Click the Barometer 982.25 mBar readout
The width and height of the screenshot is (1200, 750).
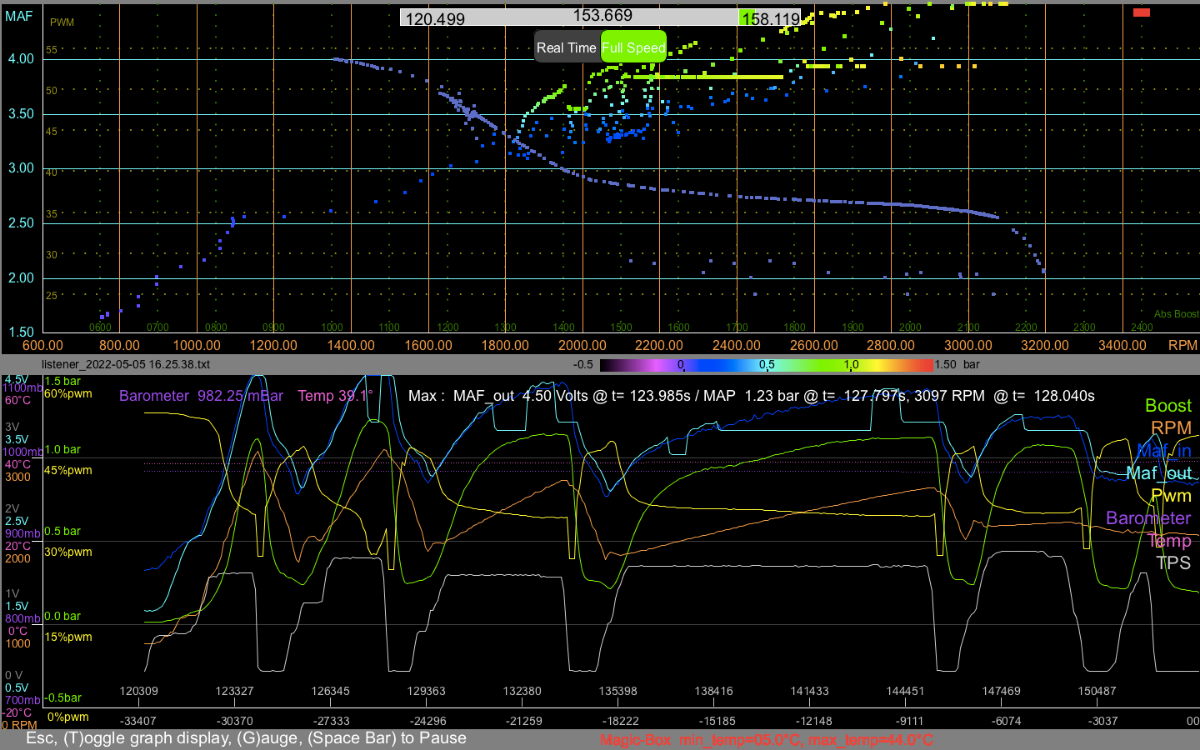click(x=201, y=395)
